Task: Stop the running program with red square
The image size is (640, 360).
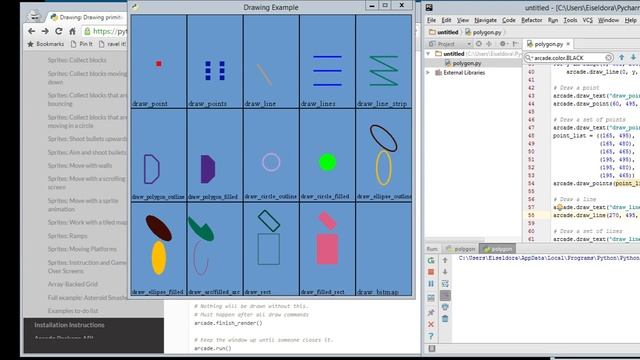Action: point(431,272)
